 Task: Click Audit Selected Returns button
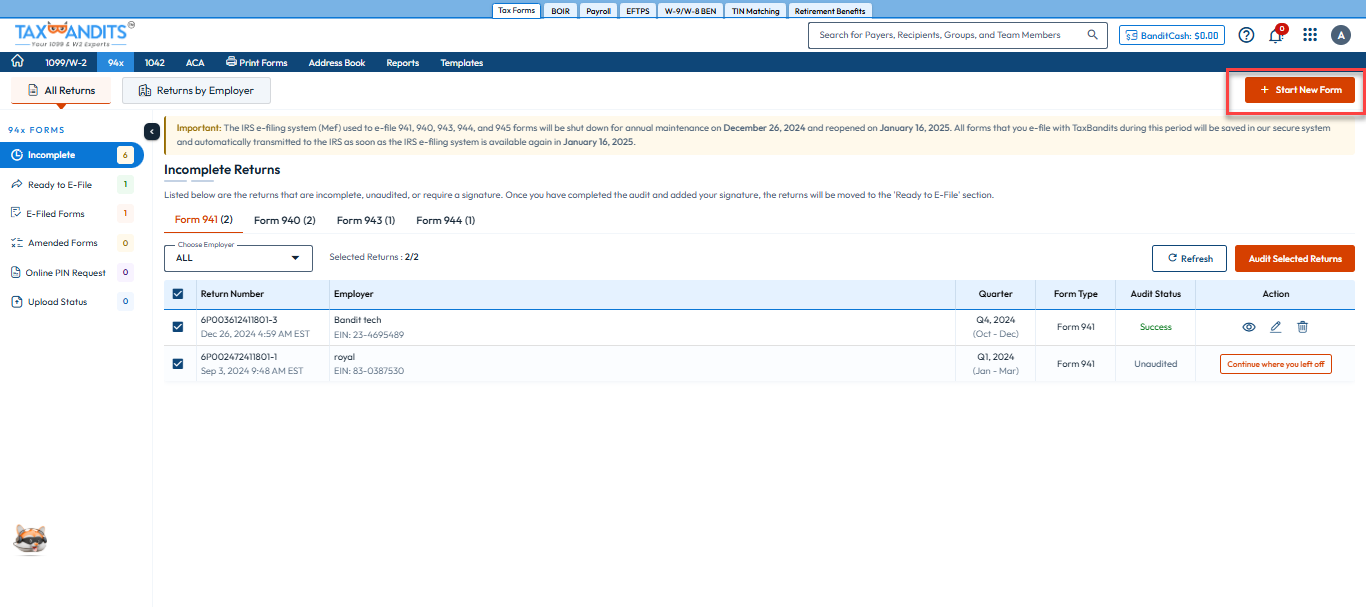click(1295, 258)
